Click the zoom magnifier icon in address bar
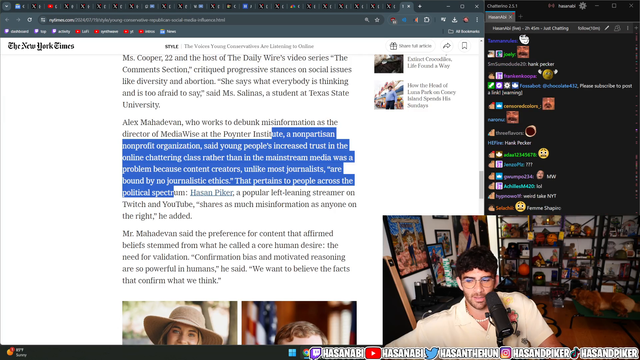The width and height of the screenshot is (640, 360). [x=367, y=20]
